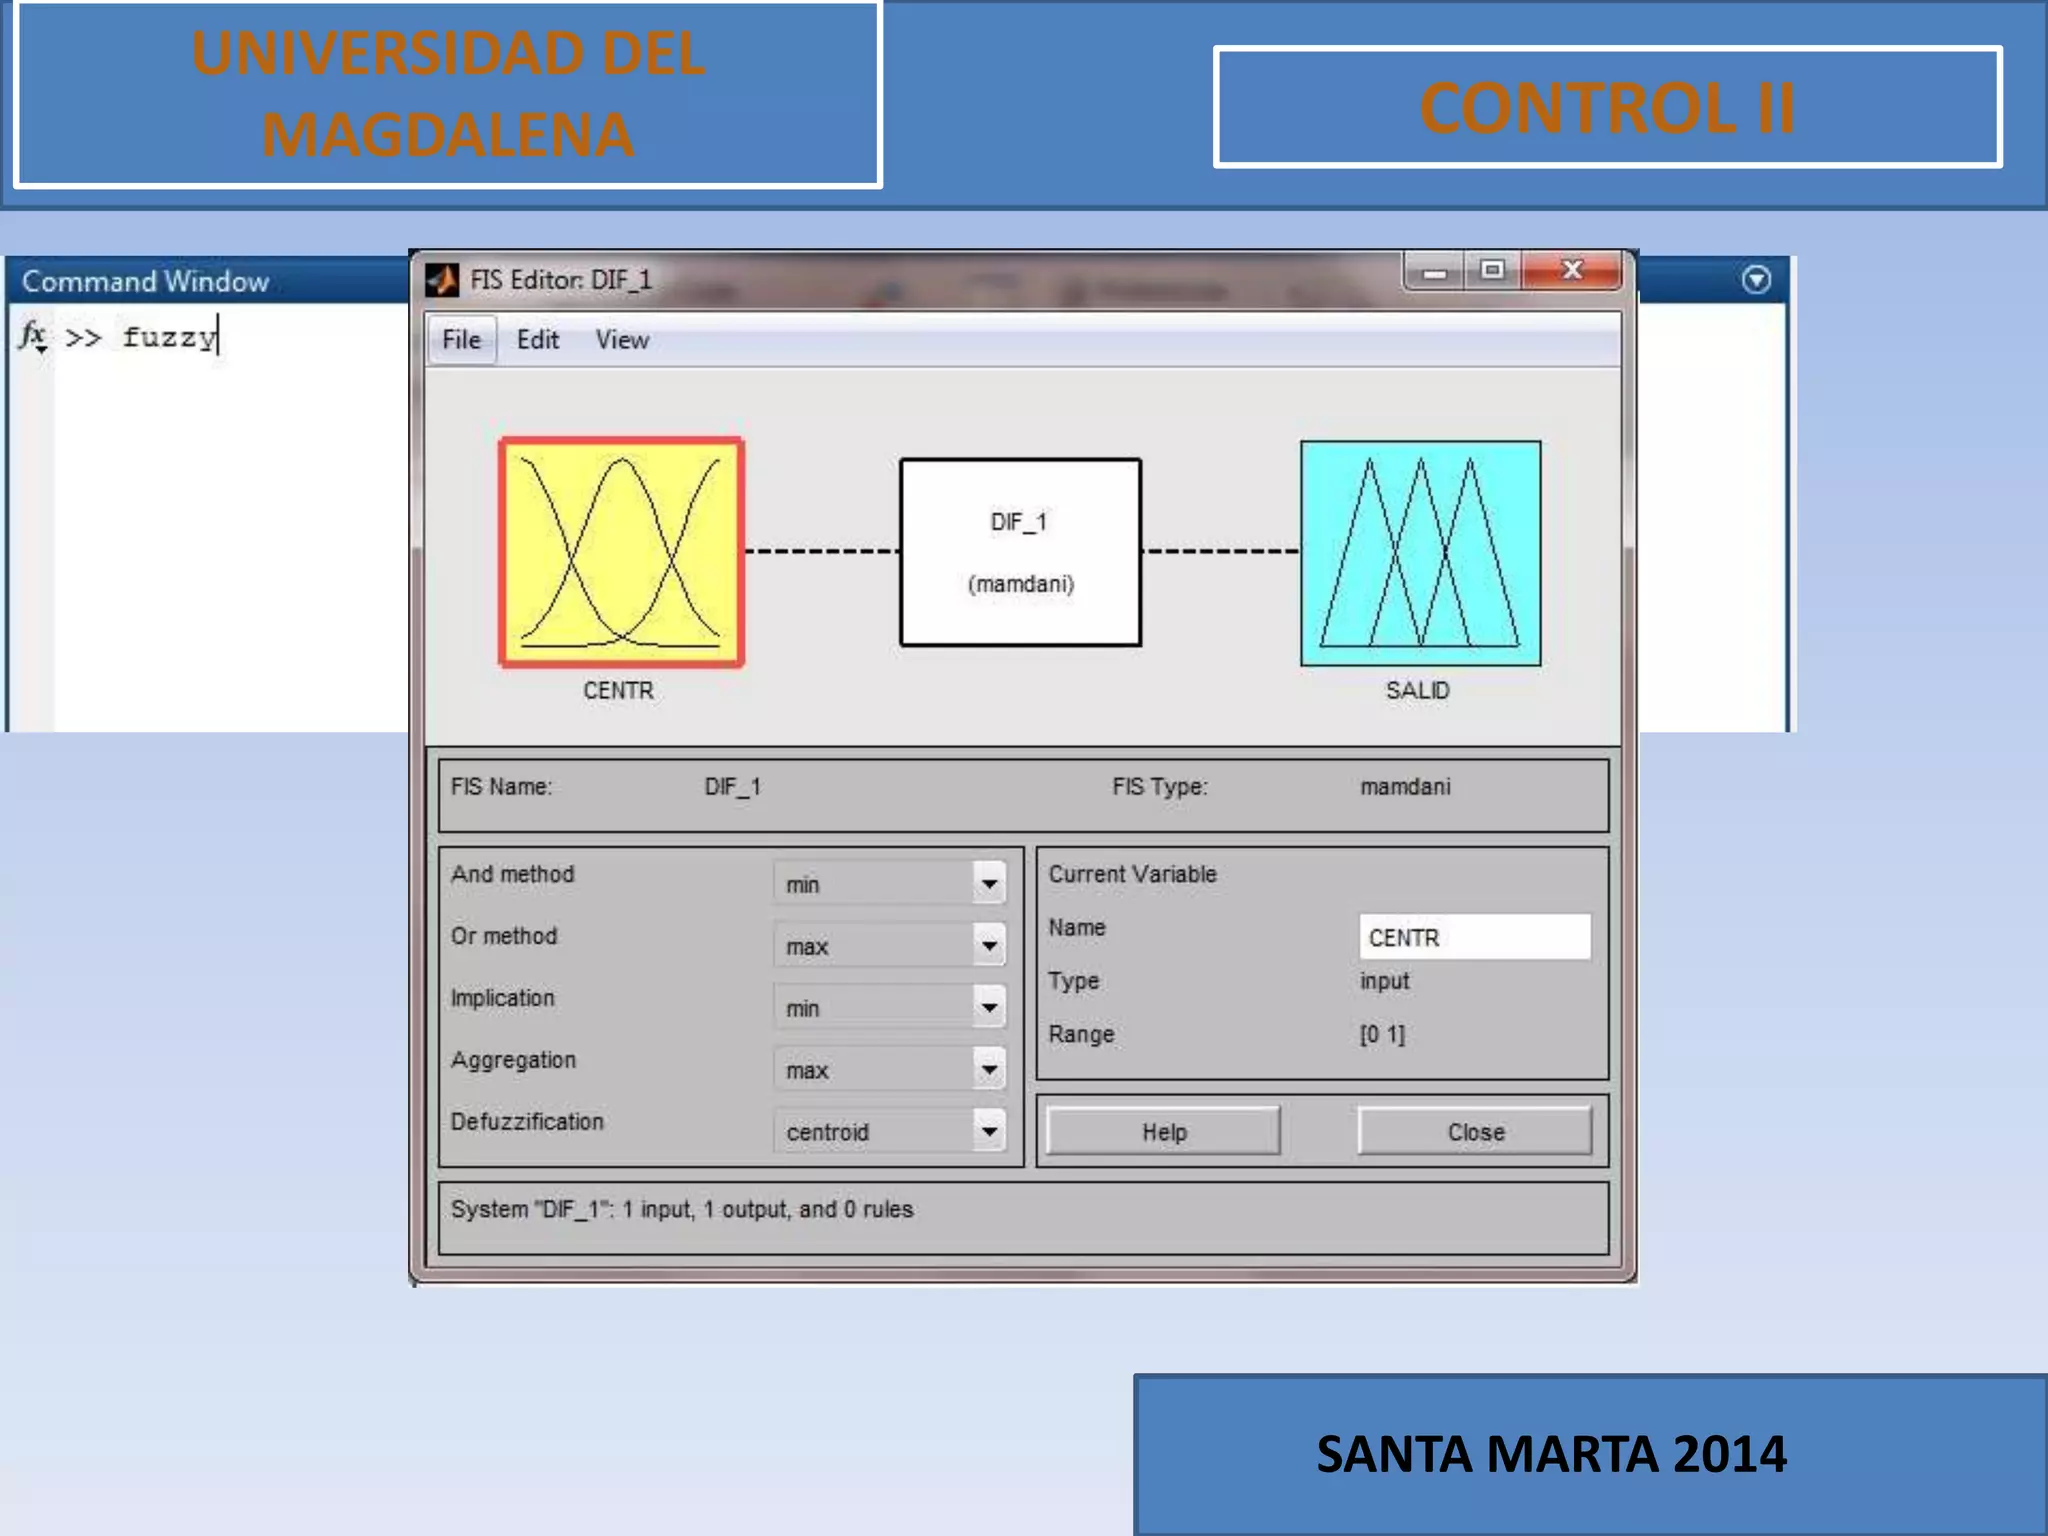Click the And method label
This screenshot has height=1536, width=2048.
[512, 874]
